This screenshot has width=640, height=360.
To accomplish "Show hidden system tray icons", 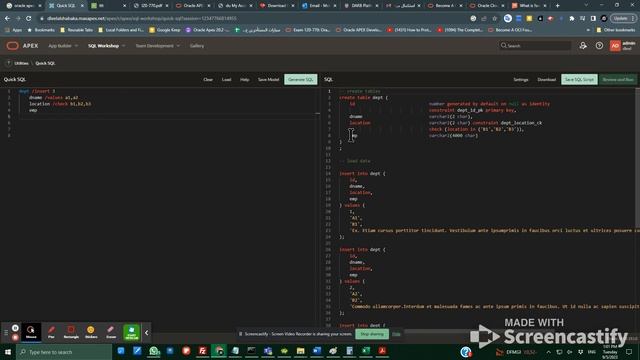I will [x=549, y=352].
